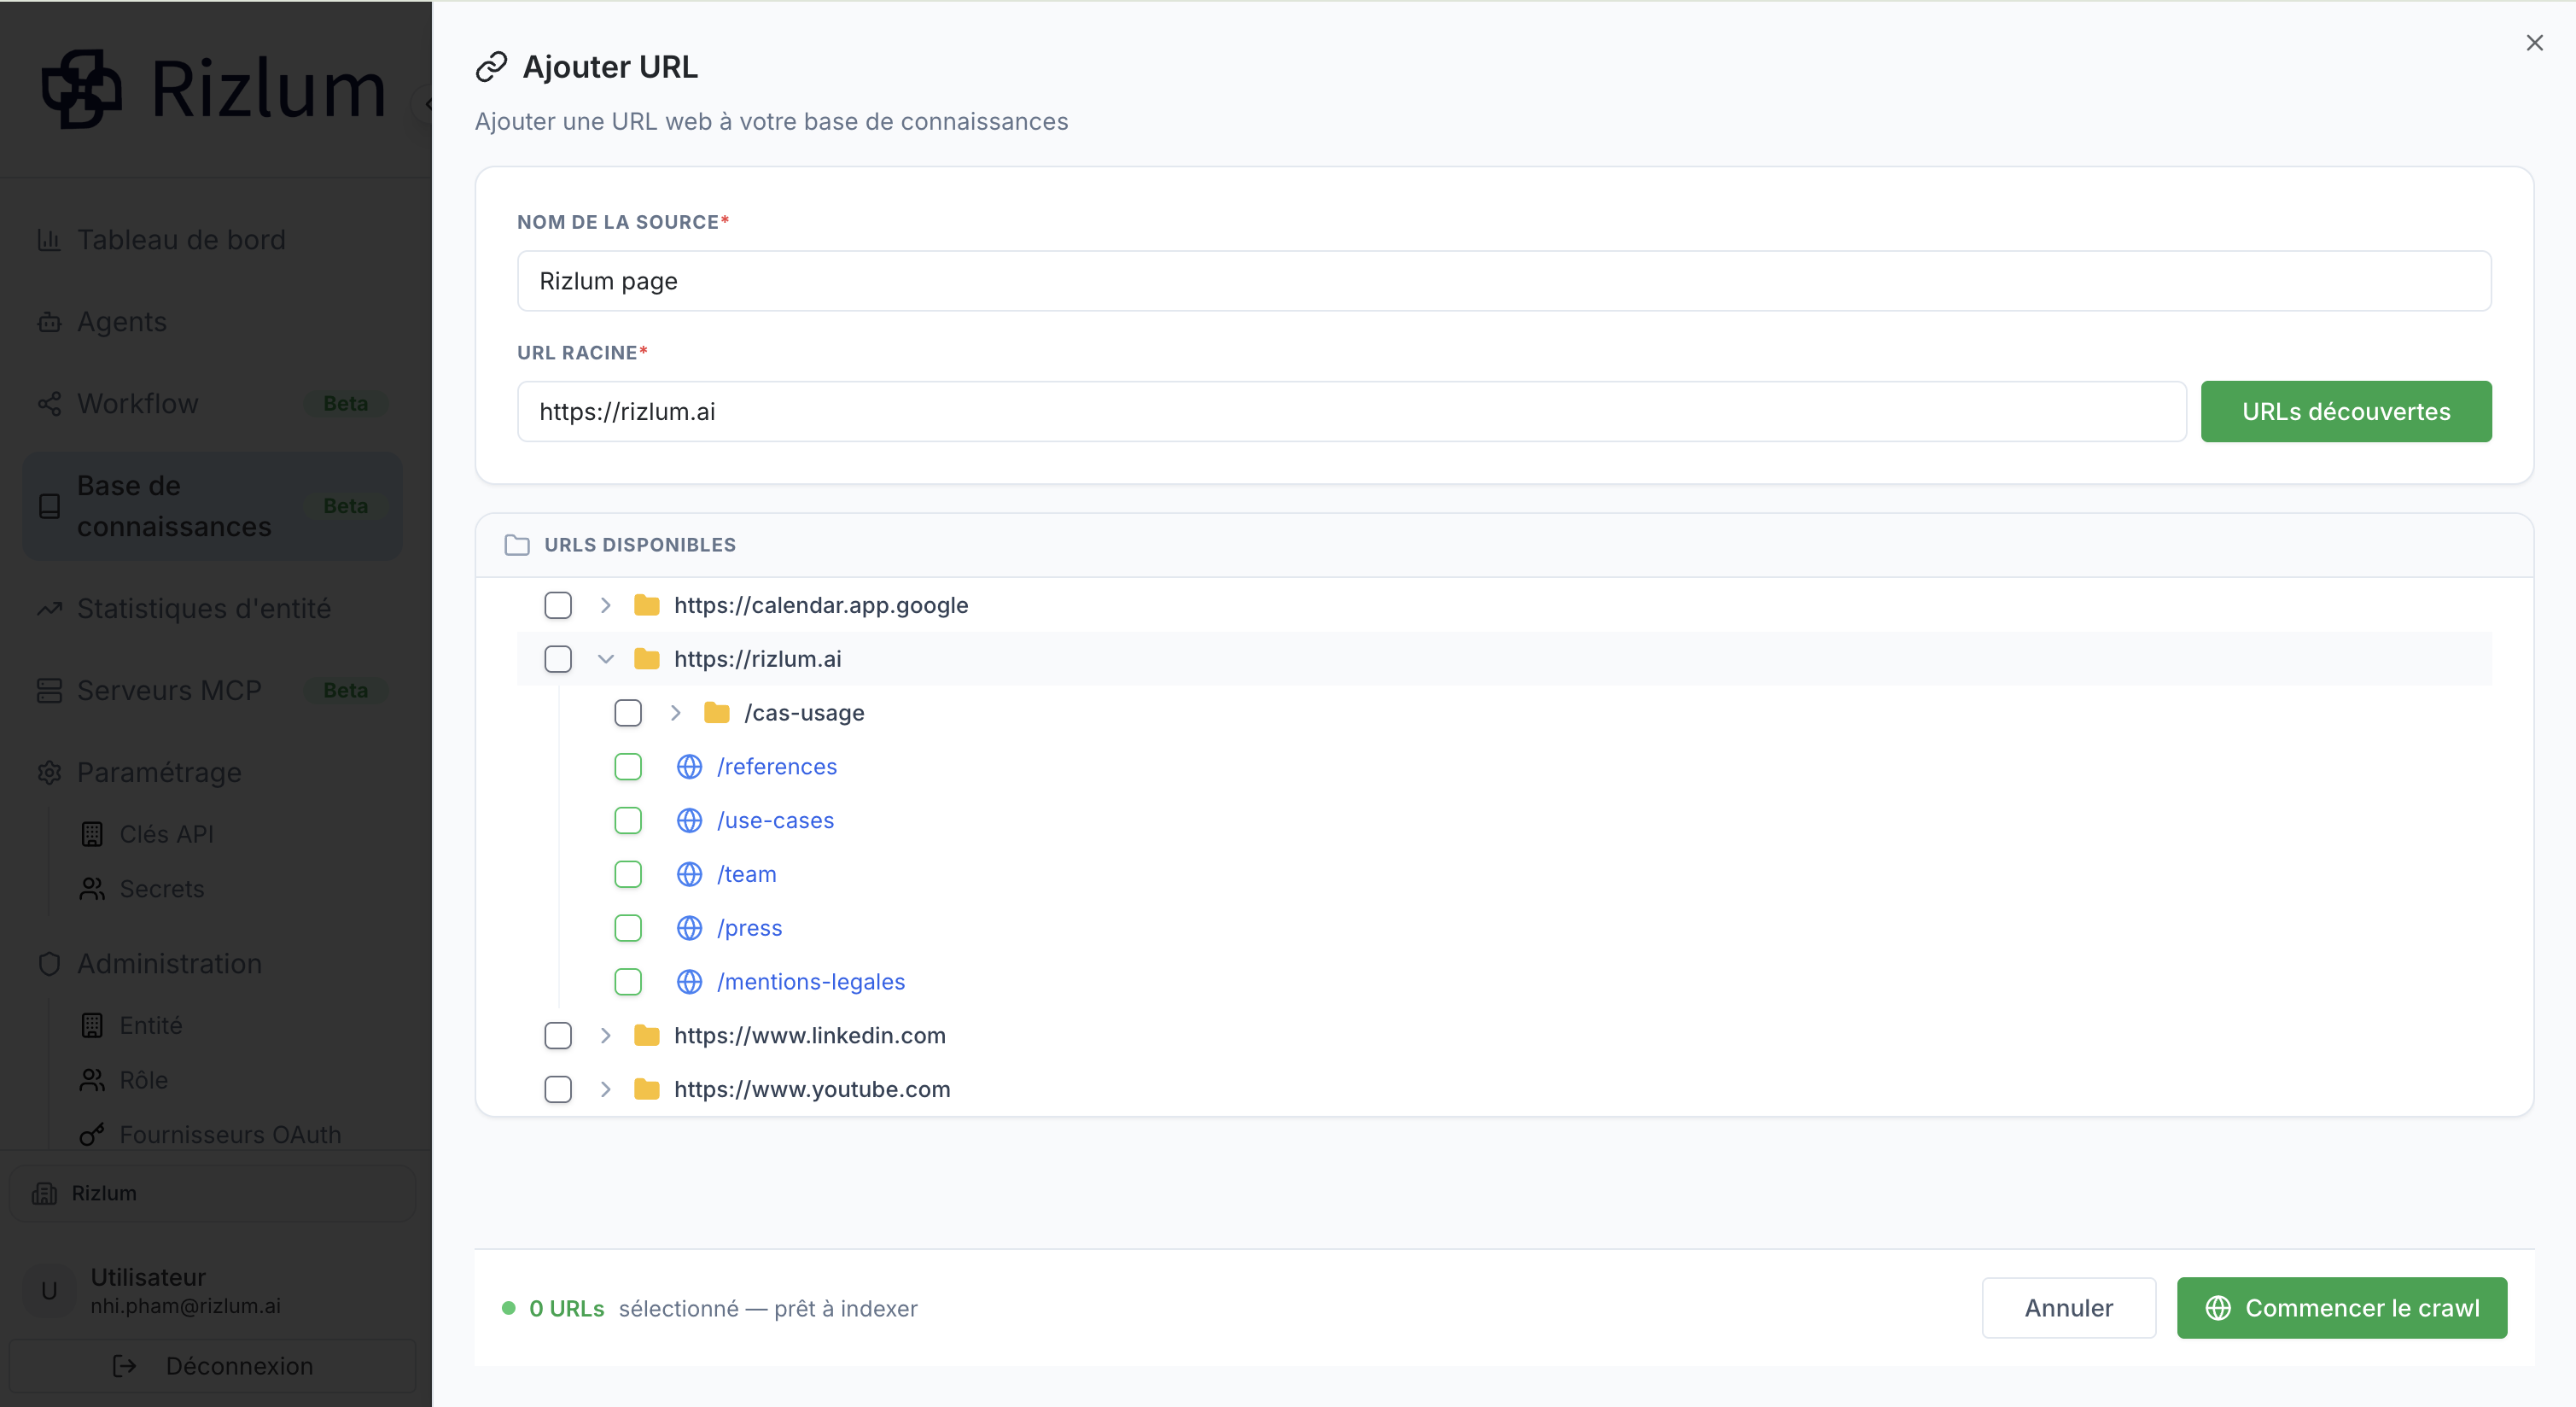This screenshot has width=2576, height=1407.
Task: Click the globe icon beside /team
Action: (x=690, y=875)
